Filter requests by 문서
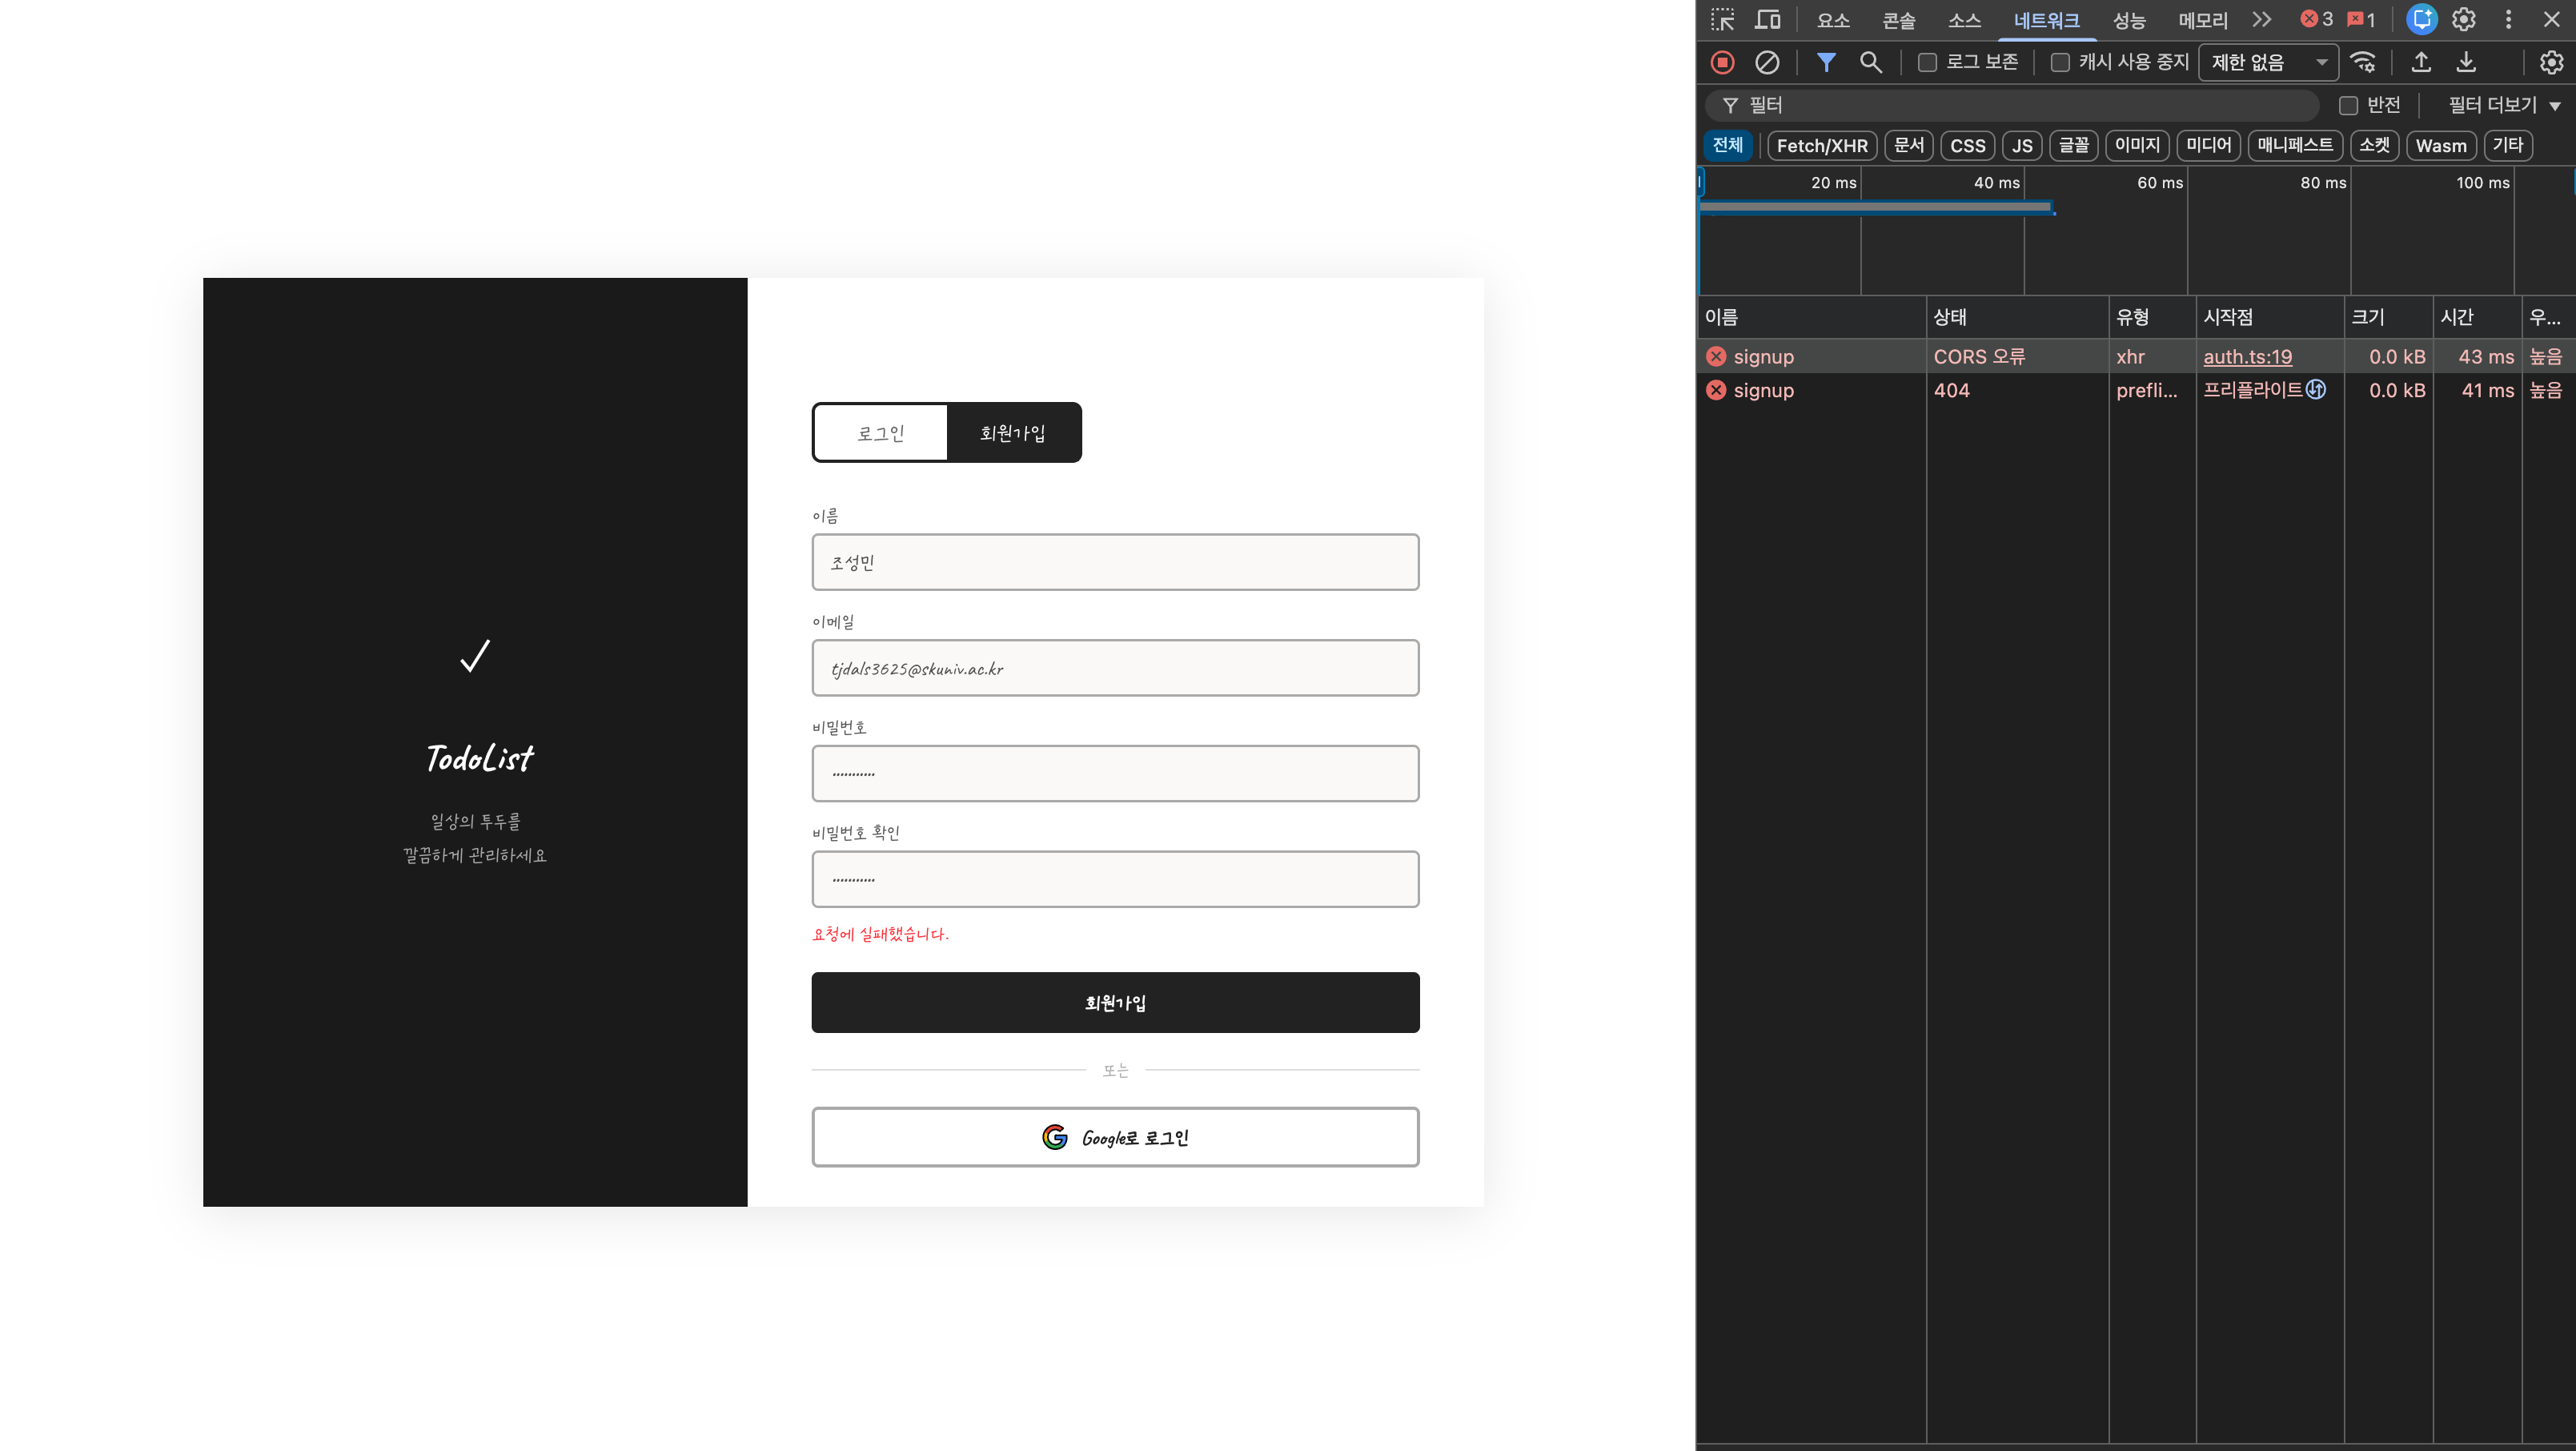Viewport: 2576px width, 1451px height. point(1909,145)
